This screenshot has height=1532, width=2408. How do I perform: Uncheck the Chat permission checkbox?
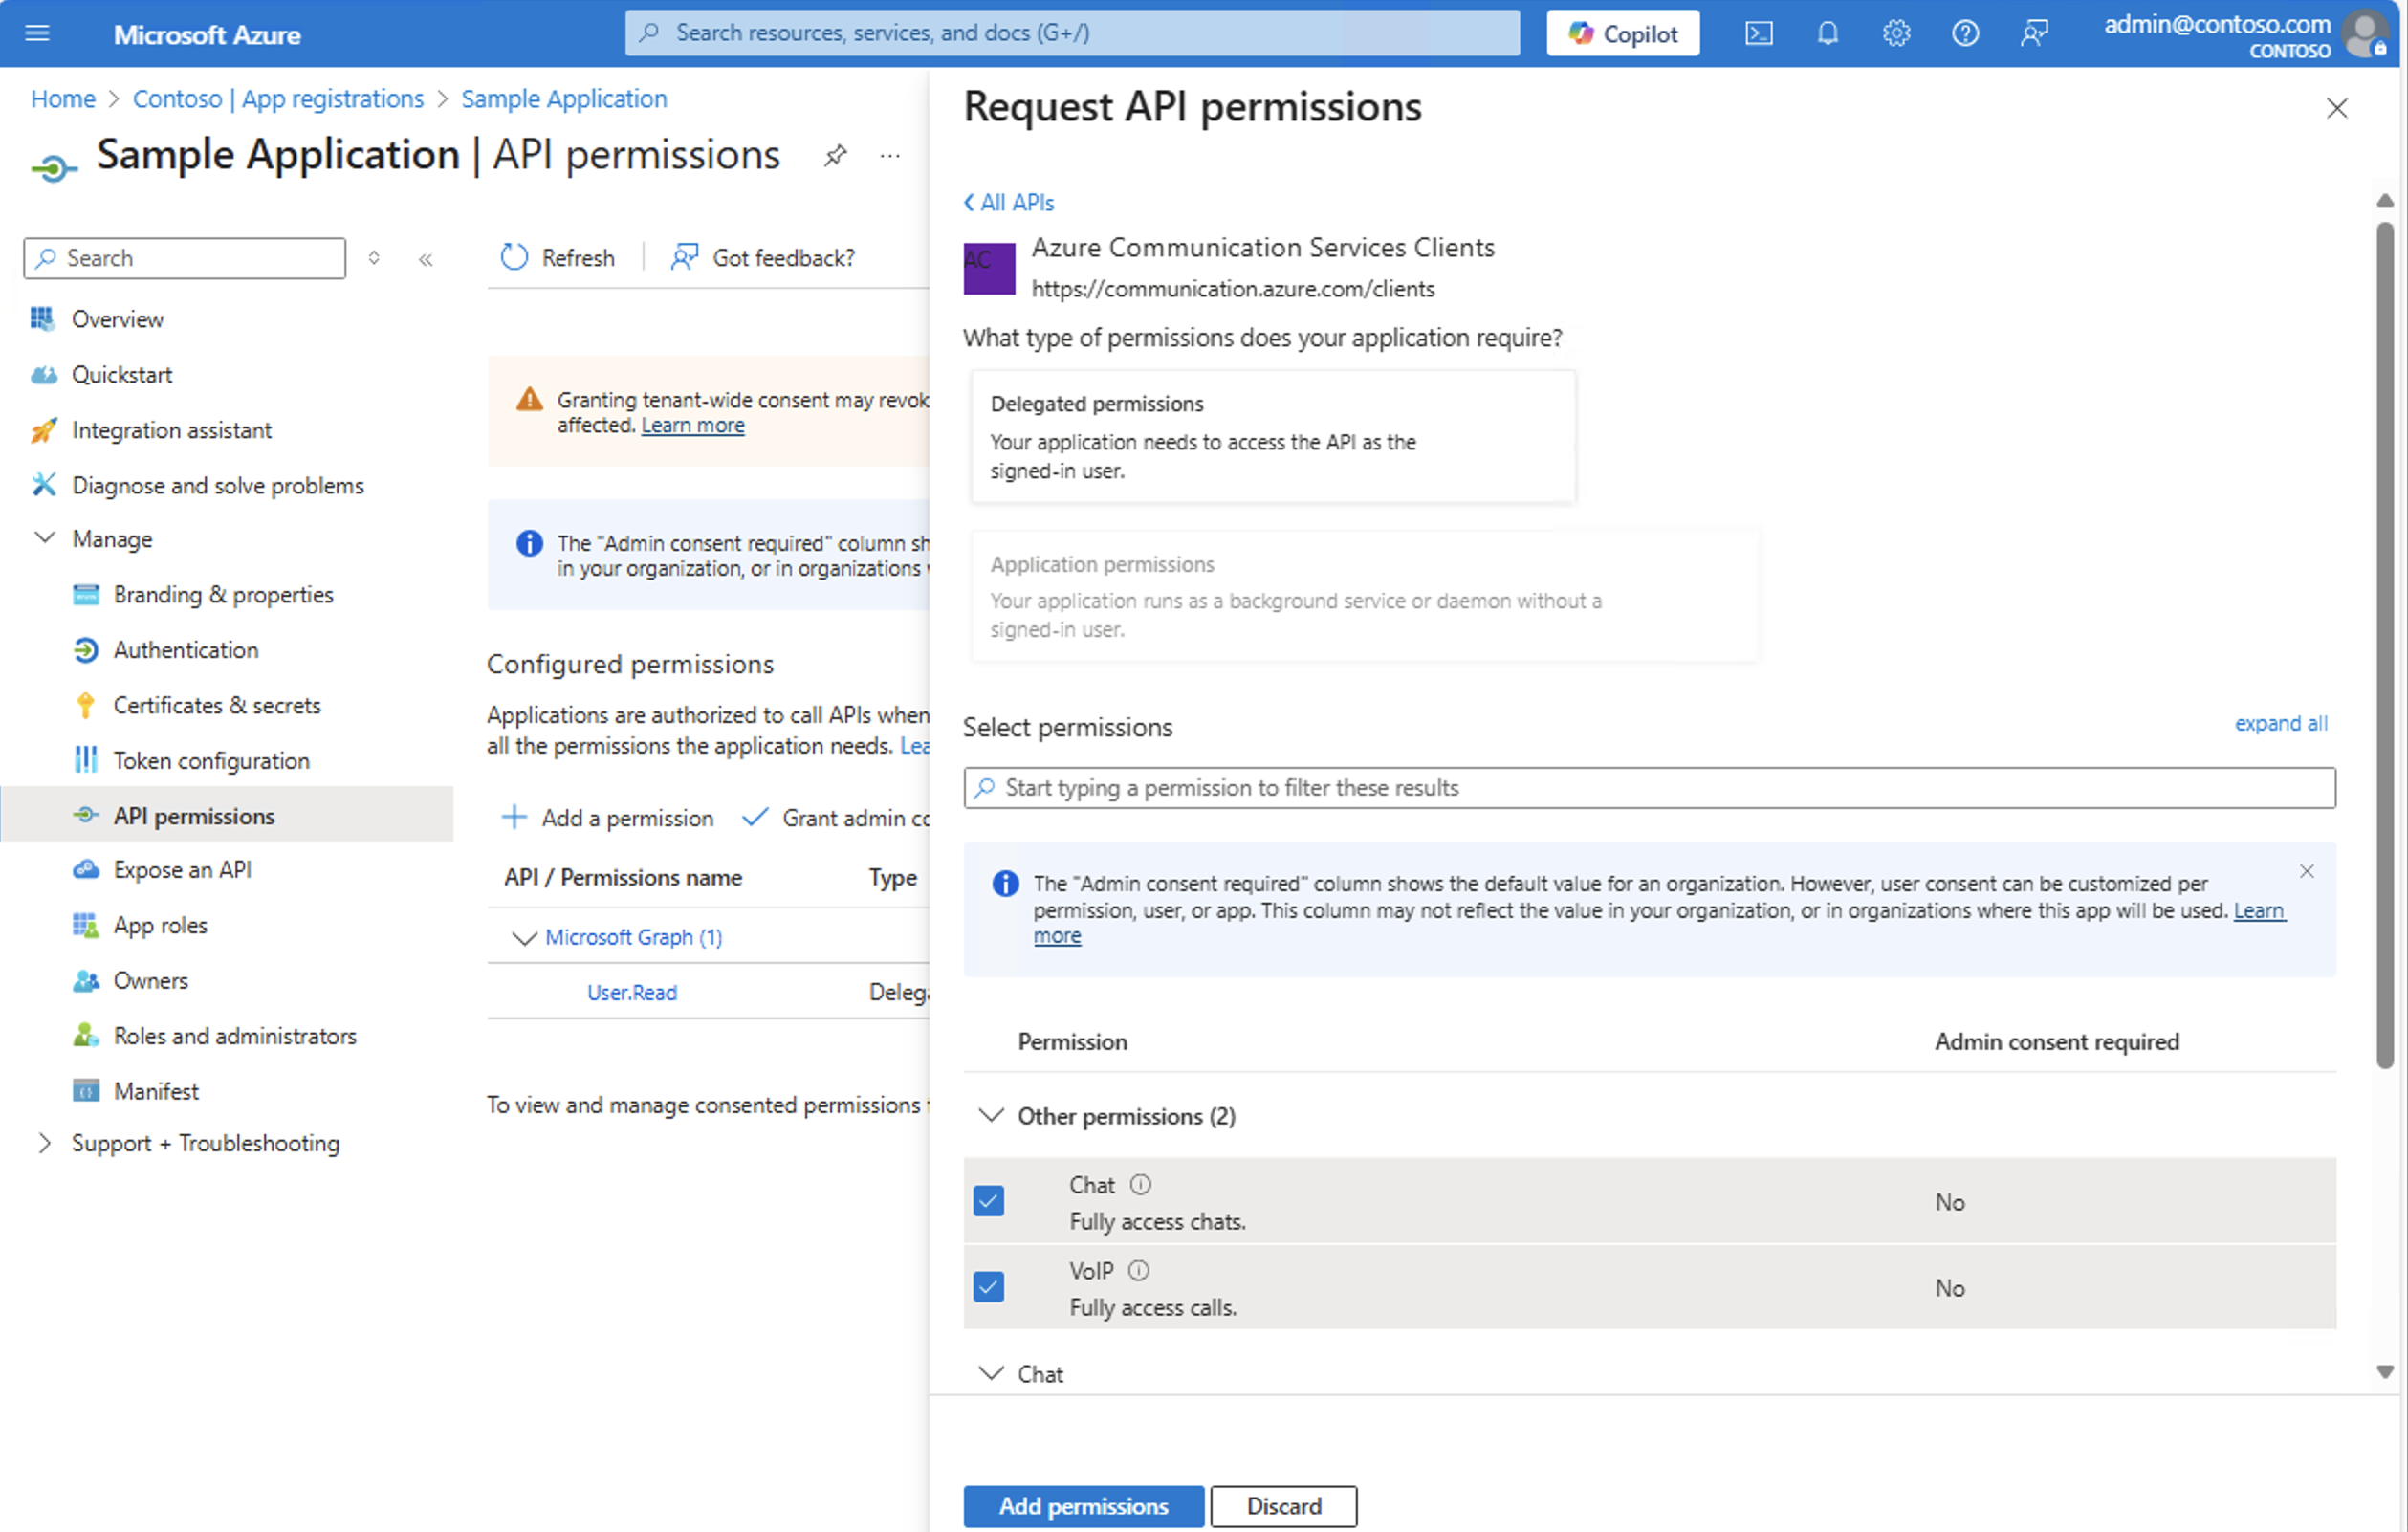click(x=988, y=1200)
